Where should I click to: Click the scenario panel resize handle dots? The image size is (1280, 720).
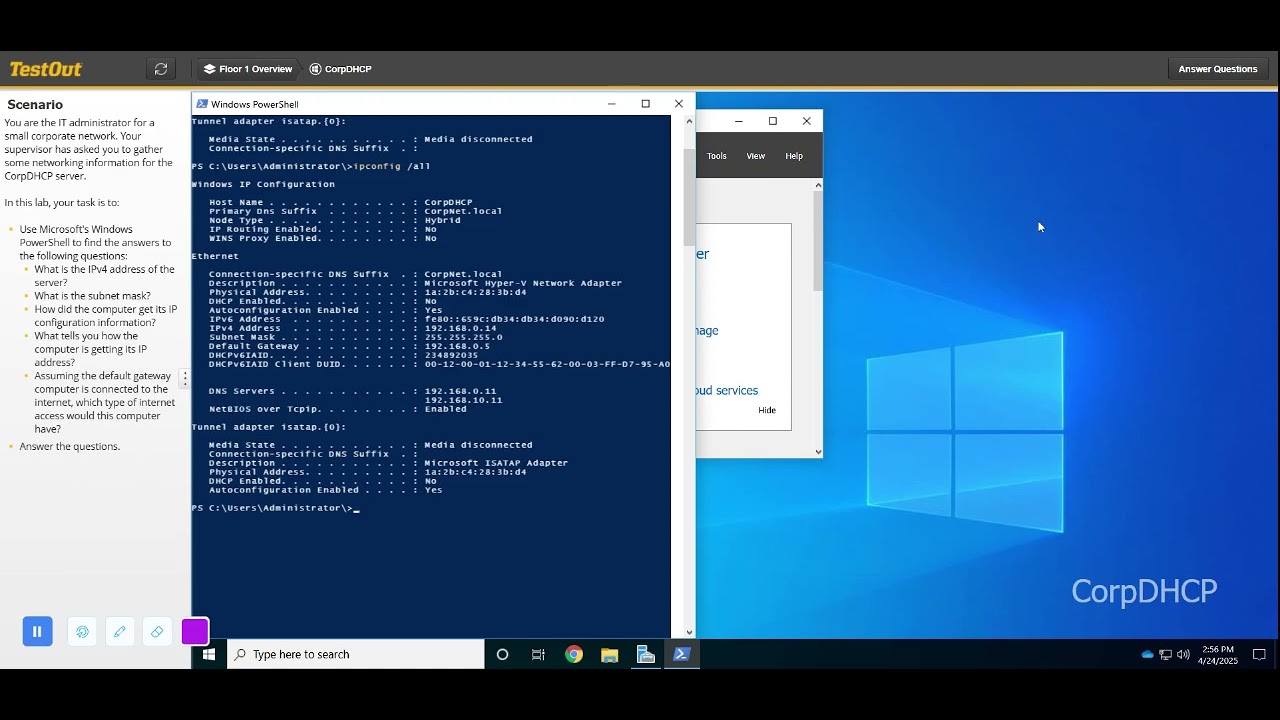(184, 379)
